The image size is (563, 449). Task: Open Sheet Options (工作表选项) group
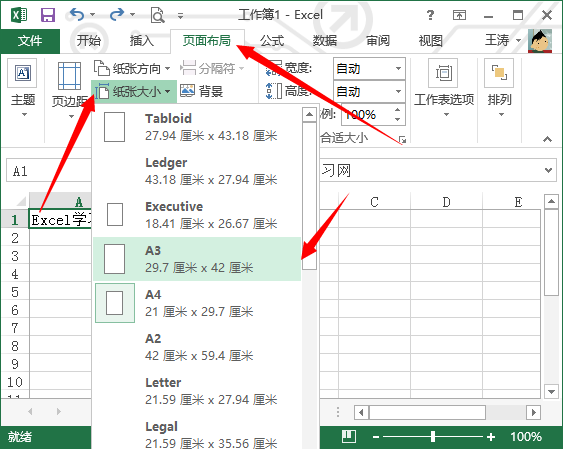(x=444, y=88)
